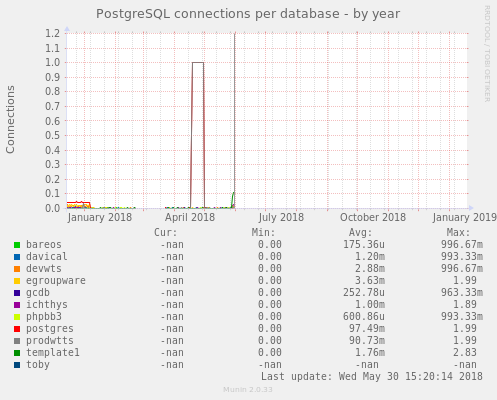Click the toby navy legend swatch
497x400 pixels.
[17, 365]
